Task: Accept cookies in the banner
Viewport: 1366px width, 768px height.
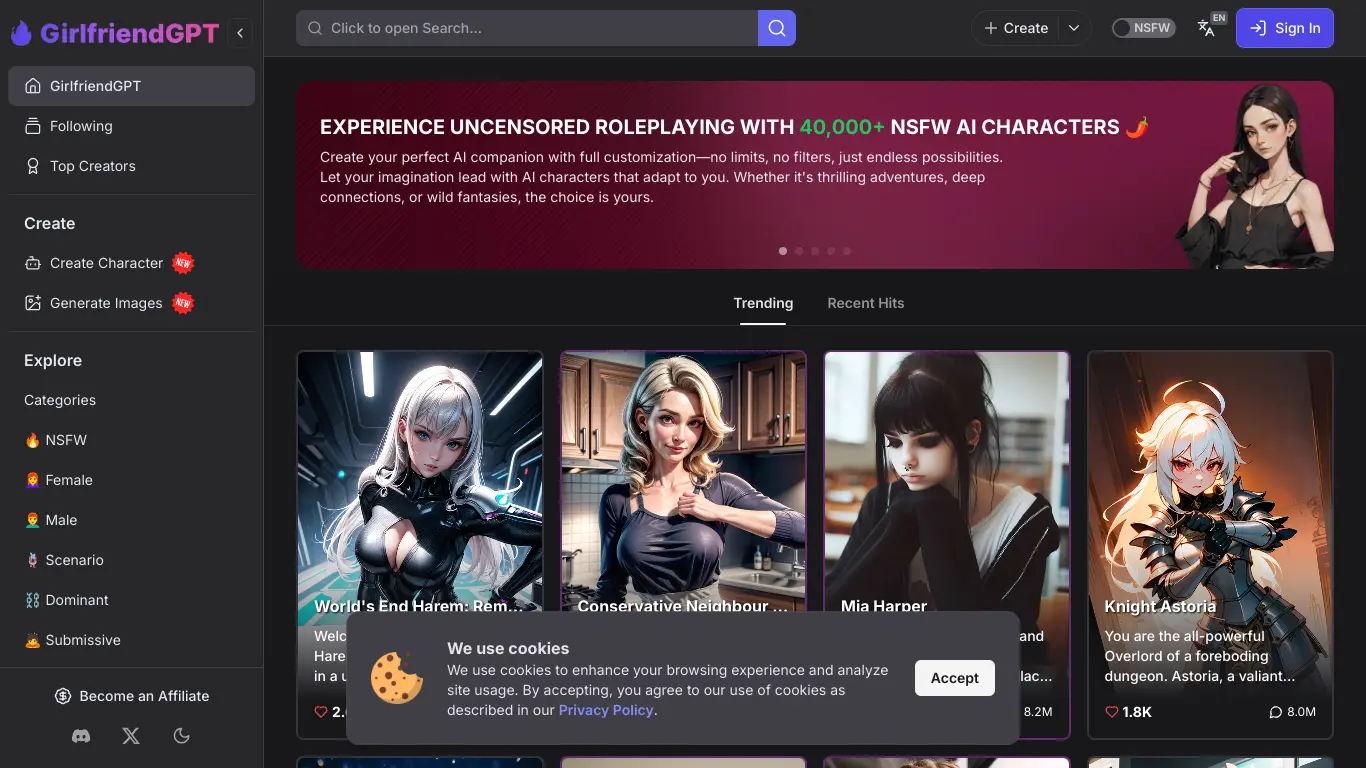Action: point(955,678)
